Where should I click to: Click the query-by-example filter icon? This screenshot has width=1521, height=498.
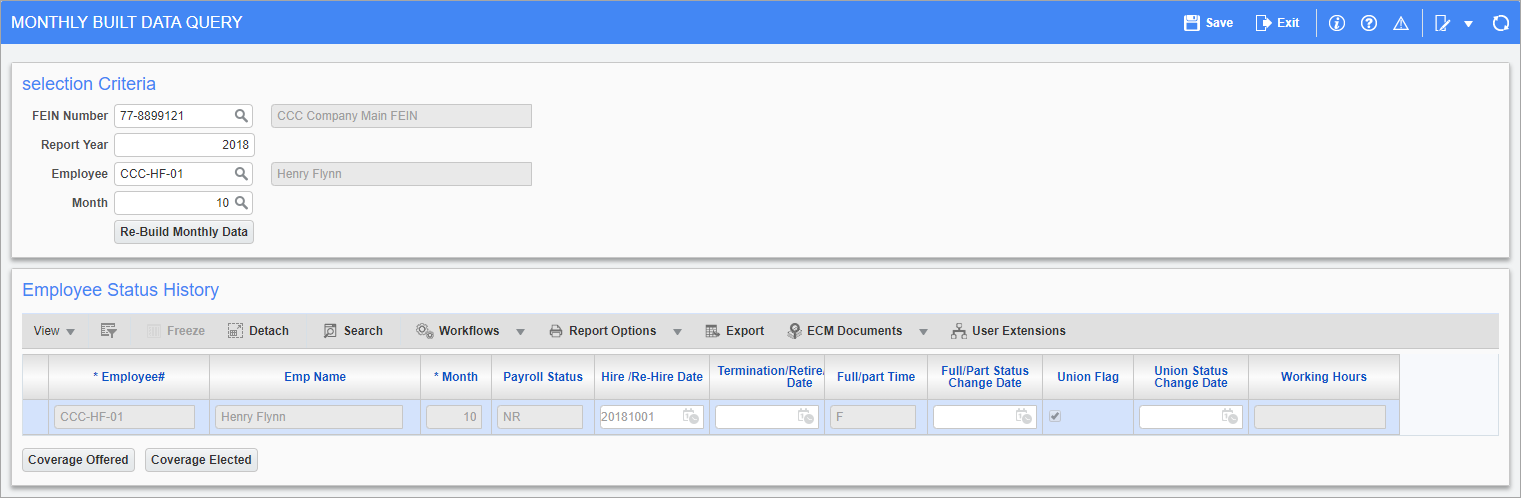(x=109, y=331)
